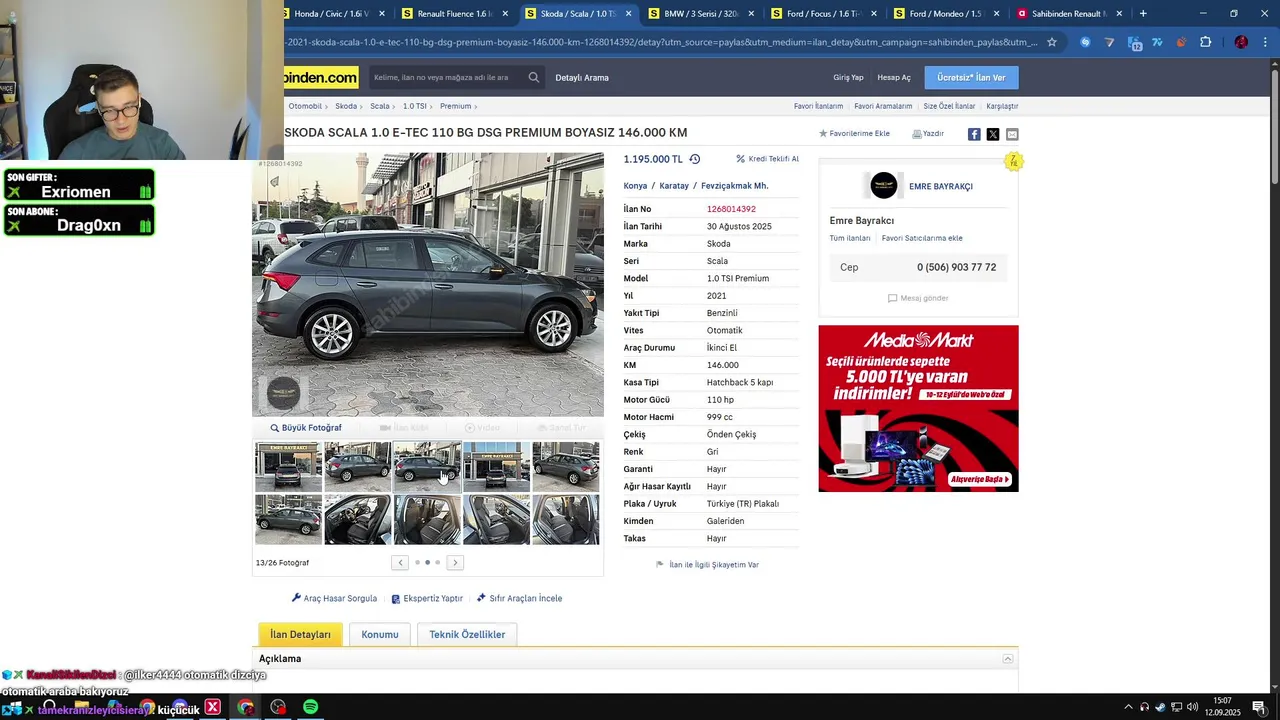Click Ücretsiz İlan Ver button
1280x720 pixels.
pos(971,77)
